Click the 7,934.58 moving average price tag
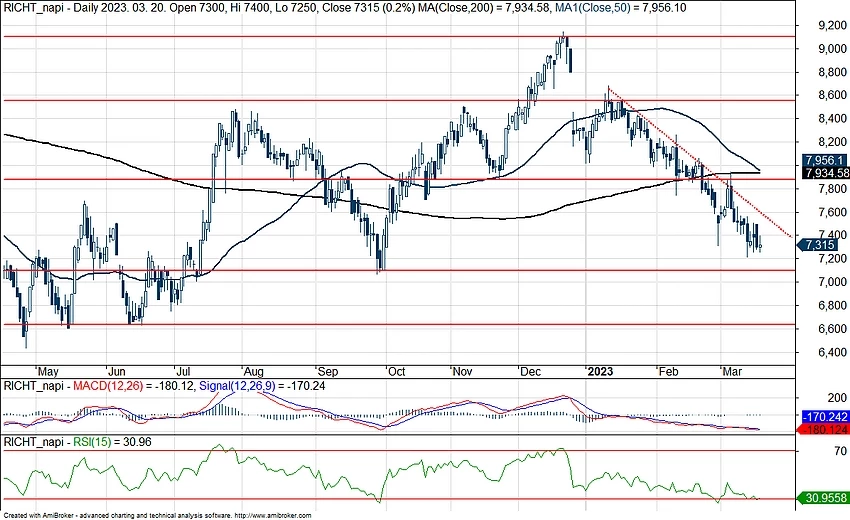This screenshot has width=850, height=520. [x=824, y=173]
